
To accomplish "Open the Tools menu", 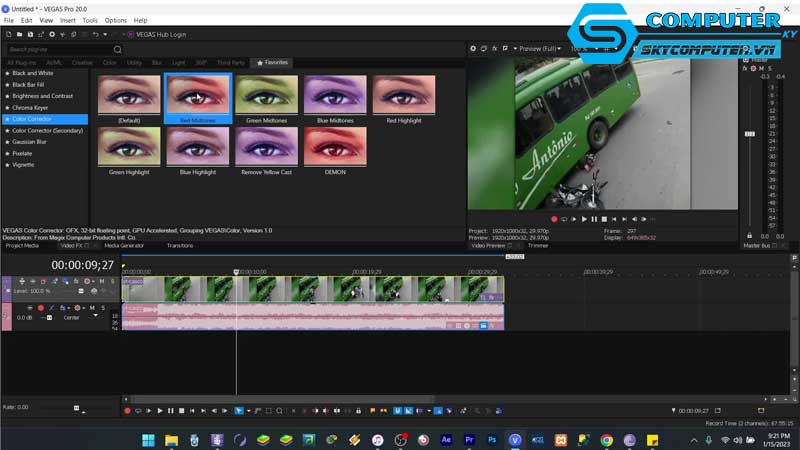I will tap(90, 20).
